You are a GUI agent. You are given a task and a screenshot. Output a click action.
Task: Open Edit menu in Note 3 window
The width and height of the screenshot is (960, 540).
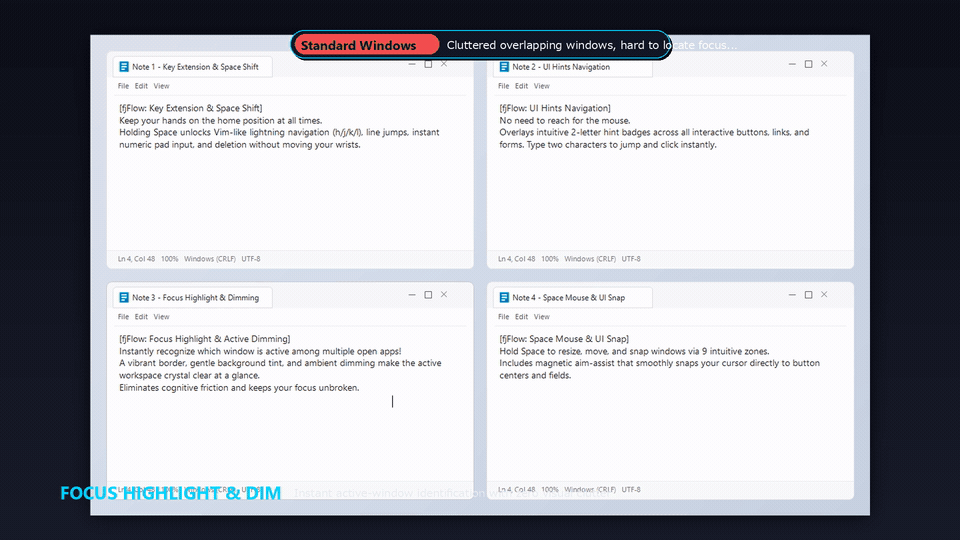pos(141,317)
